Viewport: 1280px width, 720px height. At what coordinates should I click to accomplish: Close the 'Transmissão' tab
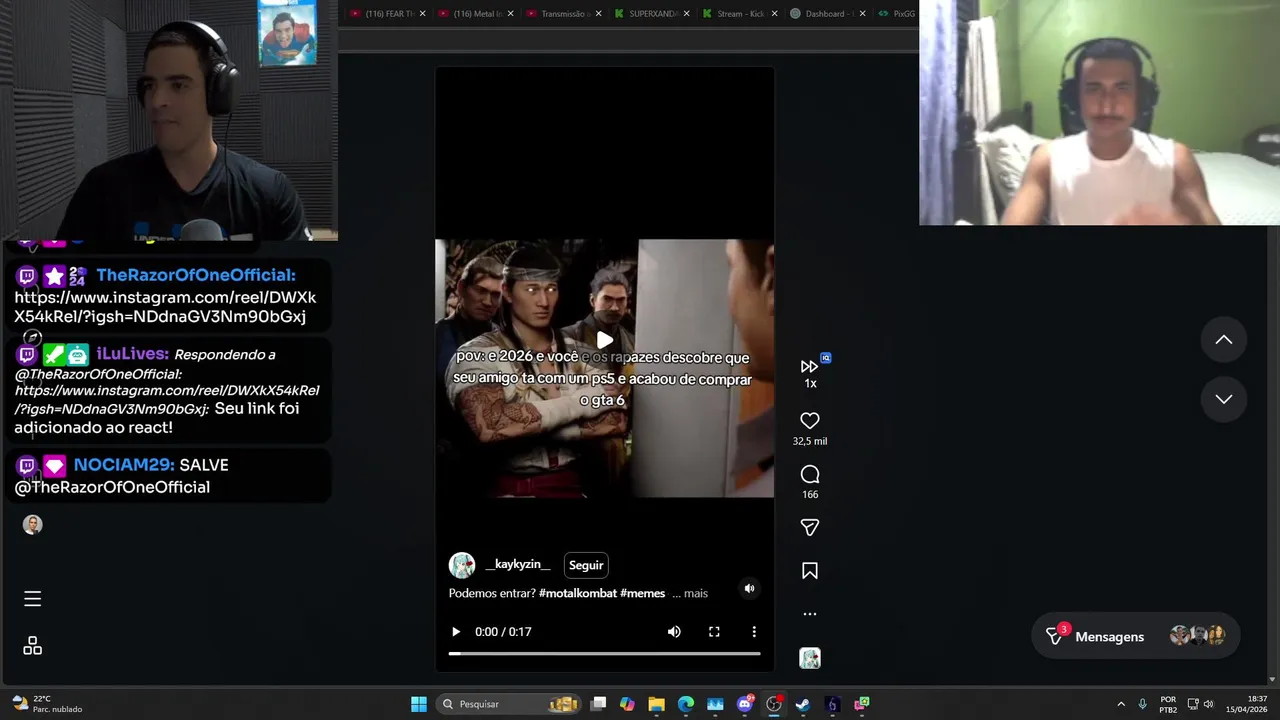click(x=598, y=14)
